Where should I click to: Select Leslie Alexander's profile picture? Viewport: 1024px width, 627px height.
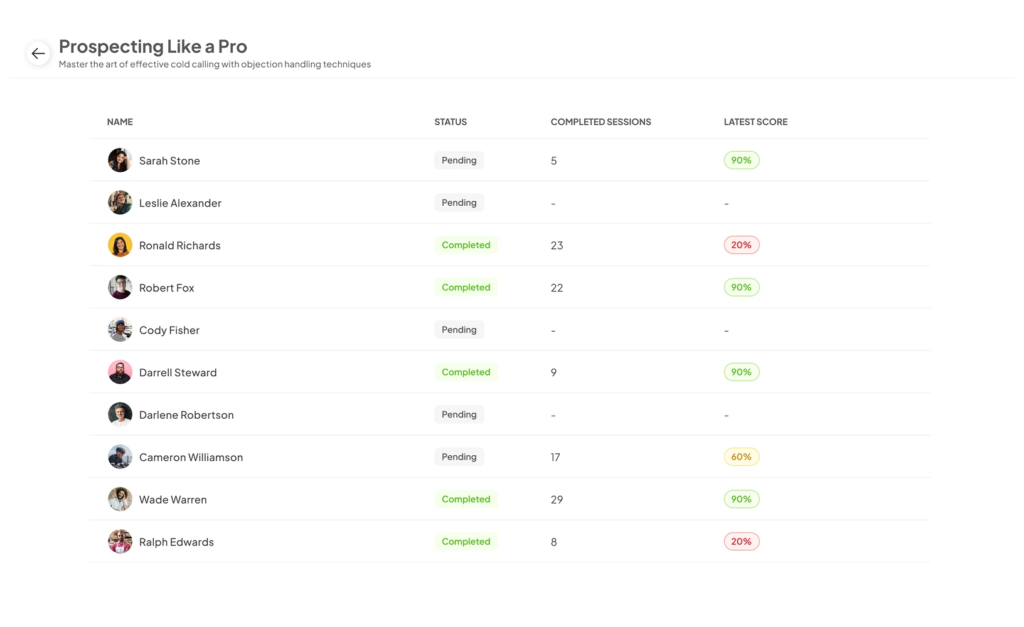[x=120, y=202]
